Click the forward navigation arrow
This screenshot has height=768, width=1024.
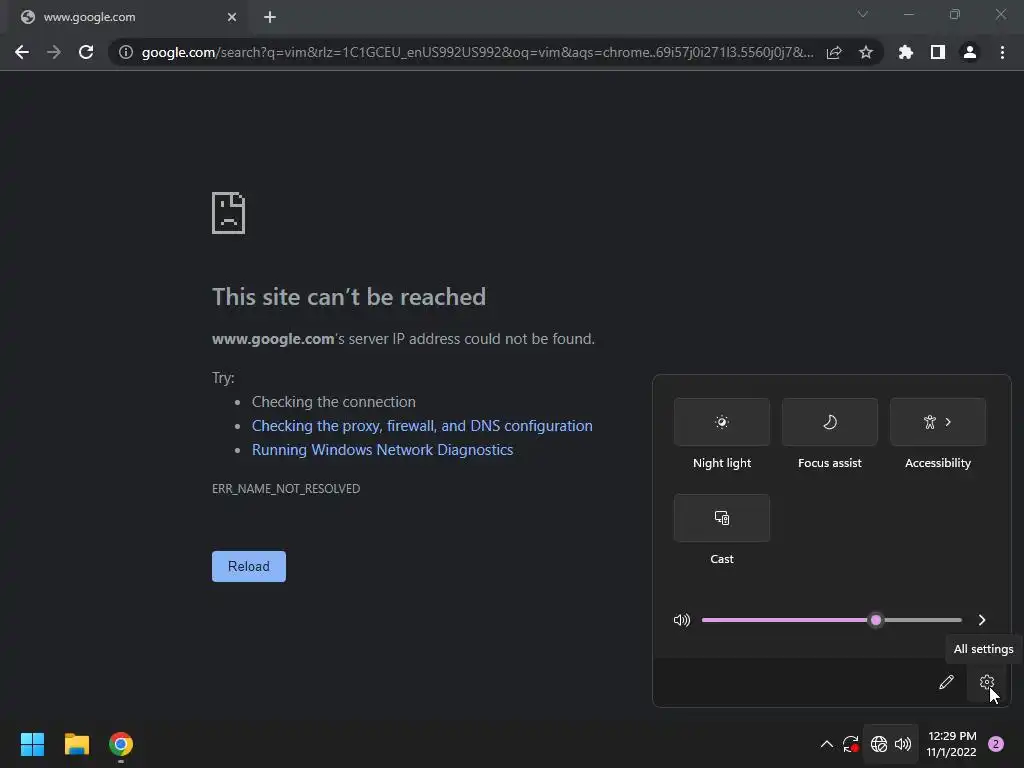tap(54, 52)
